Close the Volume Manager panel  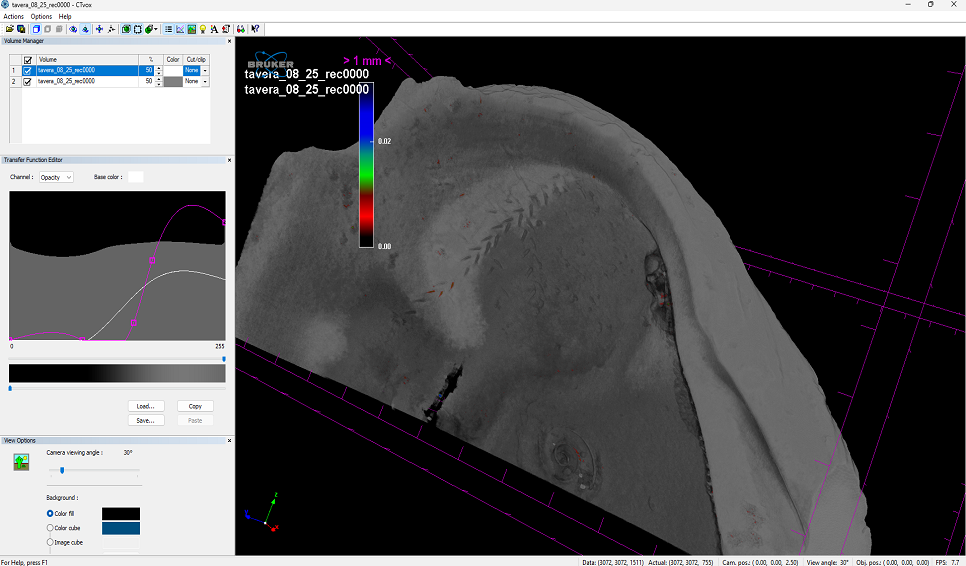coord(229,41)
